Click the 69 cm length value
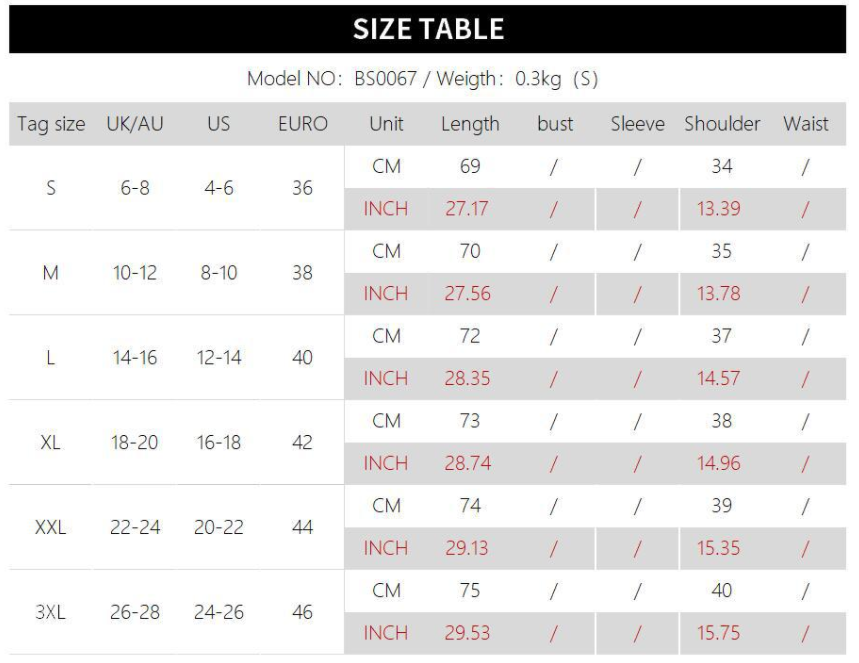859x663 pixels. [469, 167]
